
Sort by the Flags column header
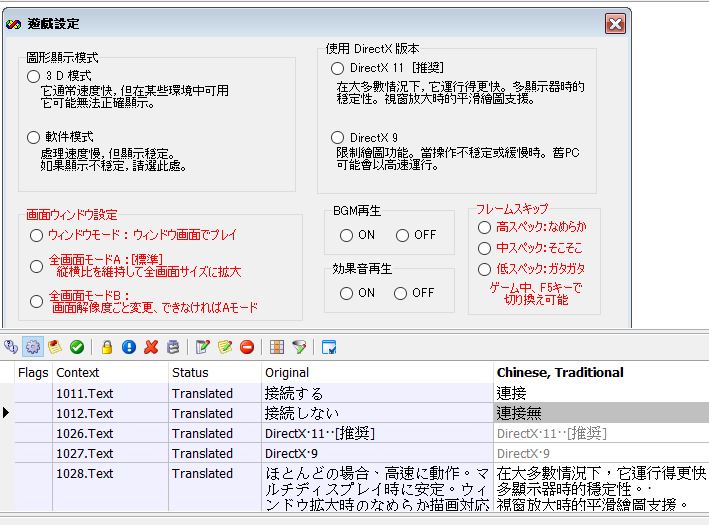[x=33, y=373]
